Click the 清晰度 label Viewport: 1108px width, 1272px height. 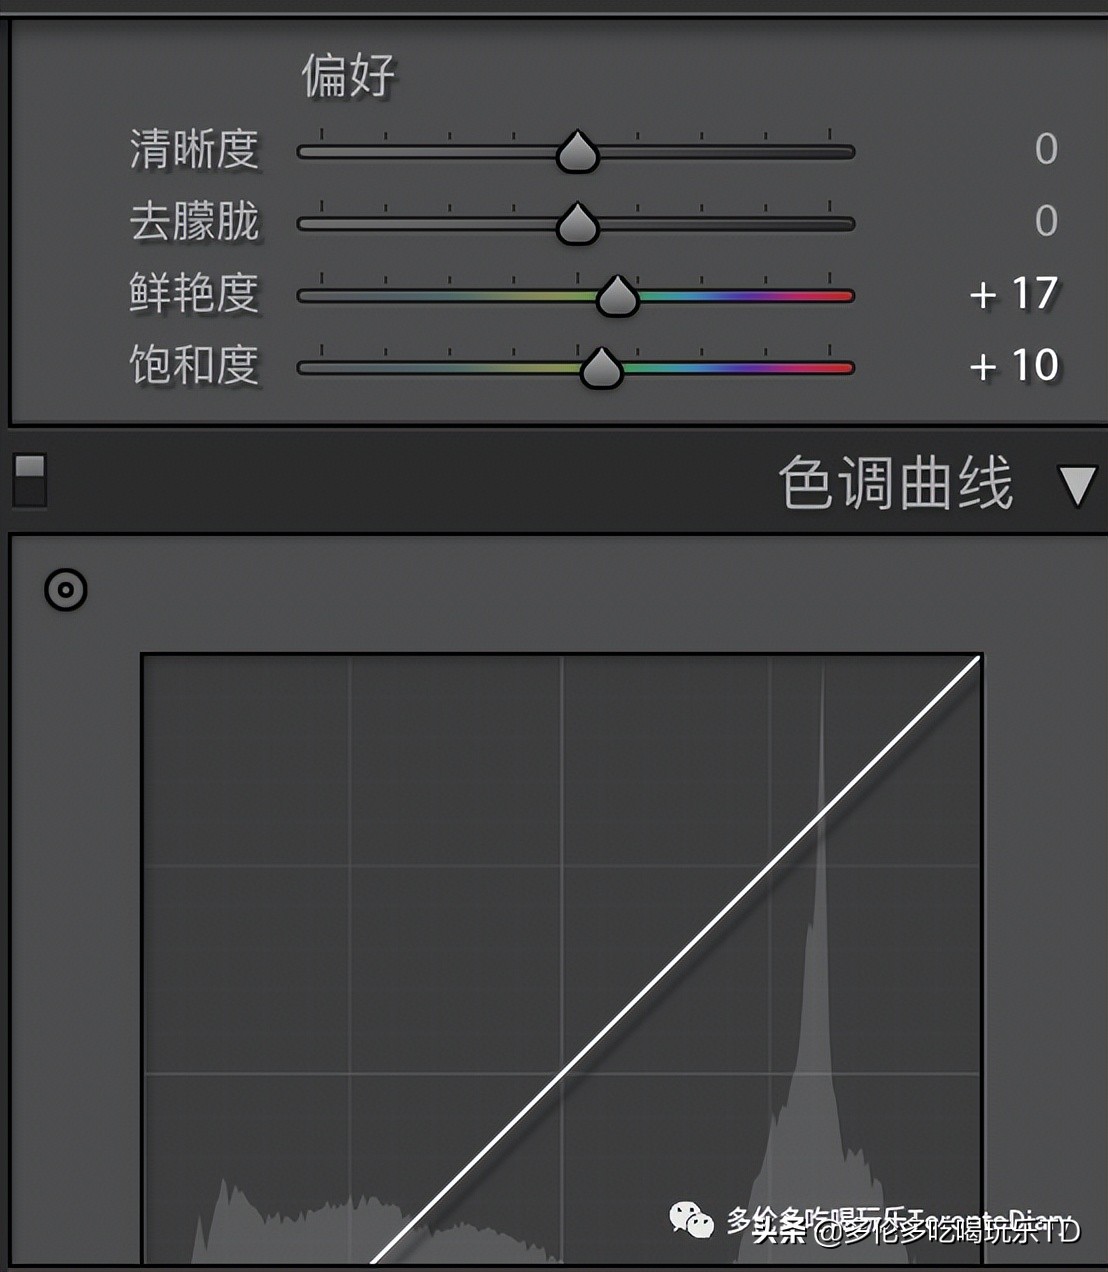coord(194,150)
